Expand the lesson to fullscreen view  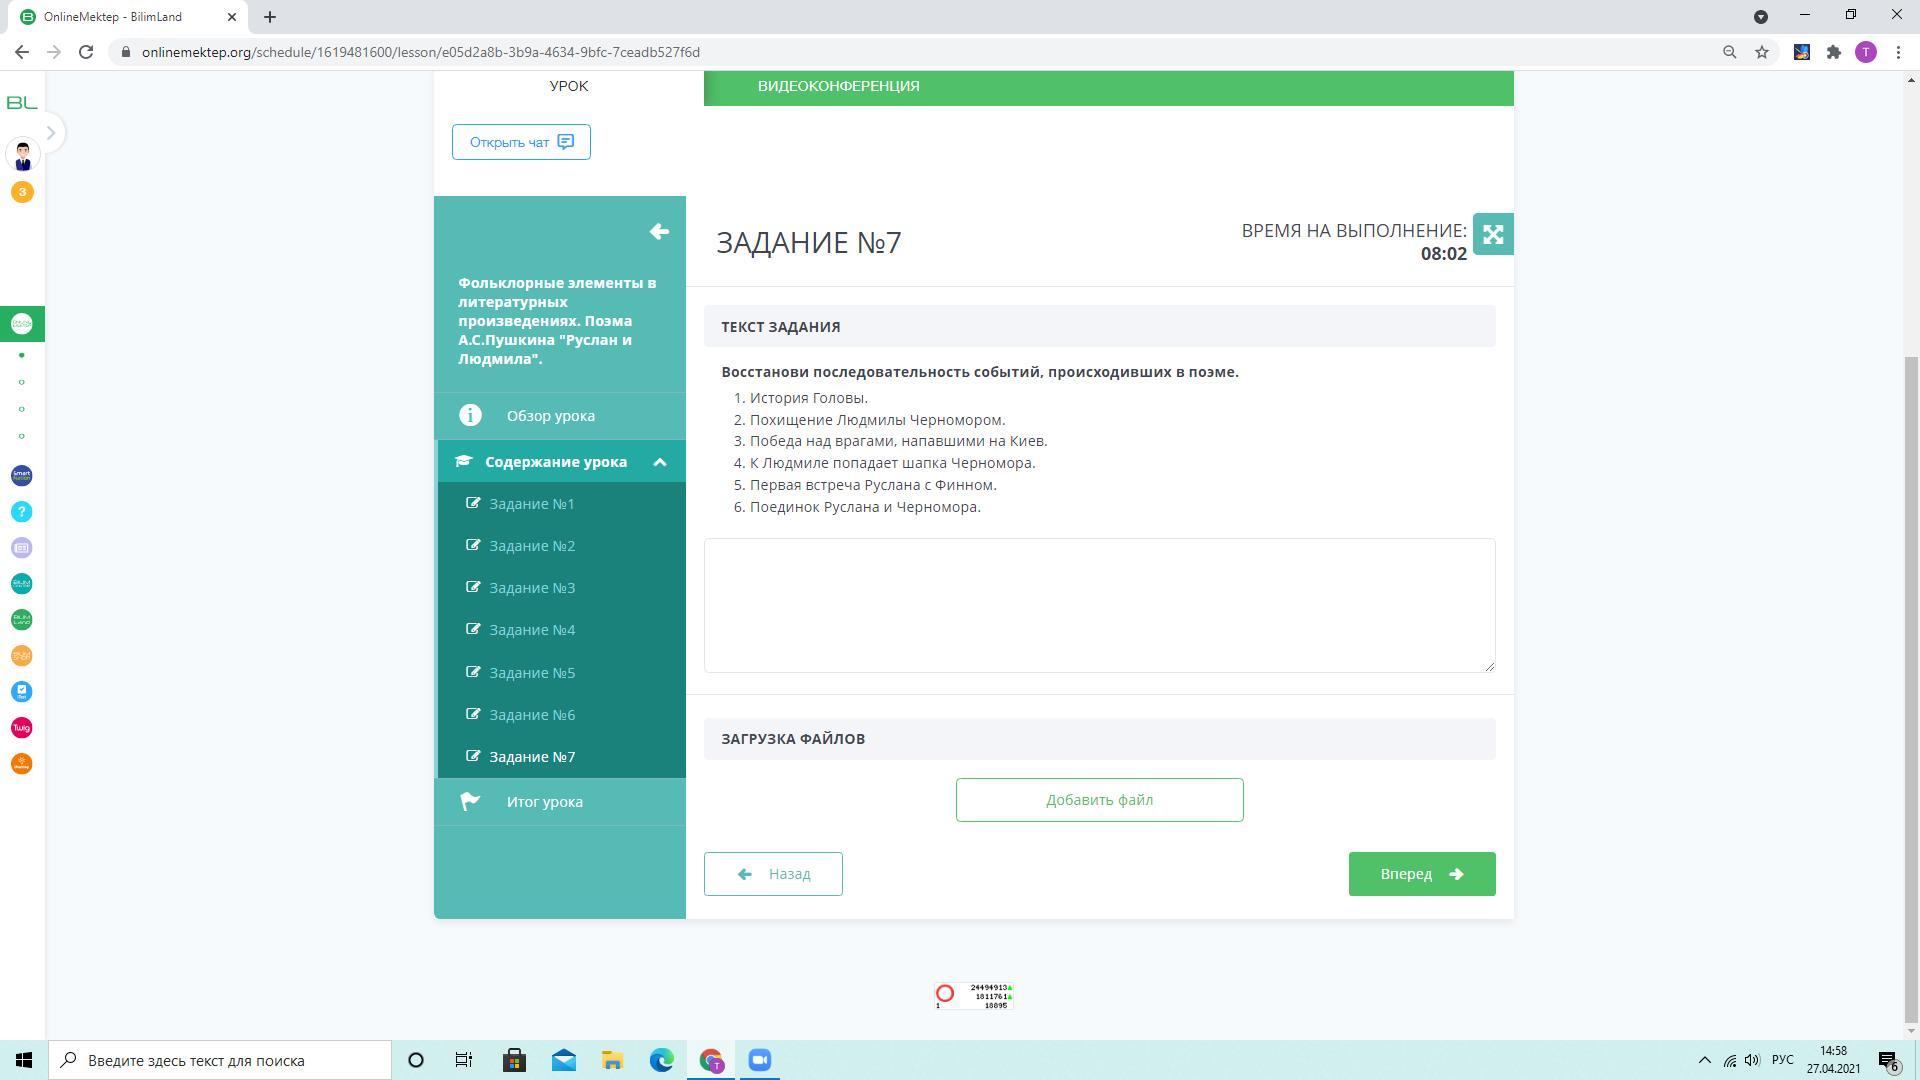click(1492, 234)
